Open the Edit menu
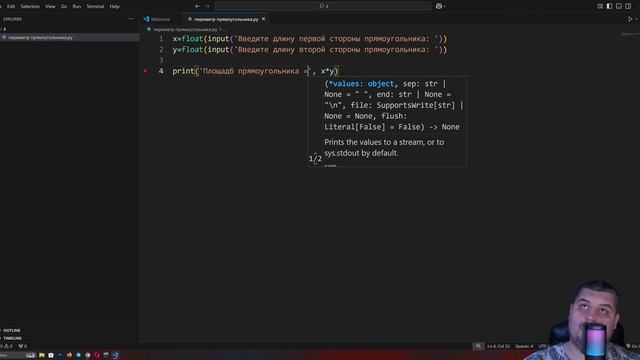Image resolution: width=640 pixels, height=360 pixels. (x=11, y=6)
